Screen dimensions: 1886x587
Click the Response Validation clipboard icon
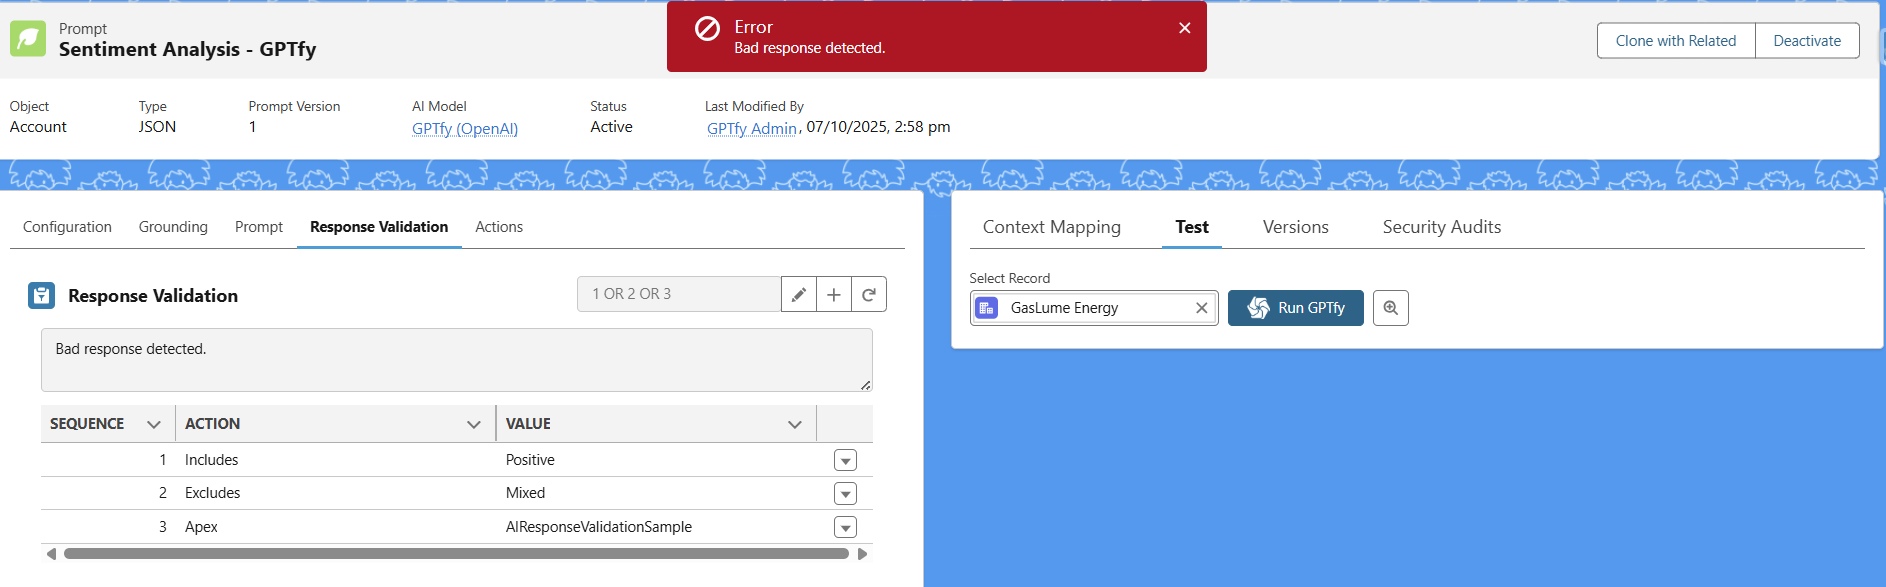point(41,295)
